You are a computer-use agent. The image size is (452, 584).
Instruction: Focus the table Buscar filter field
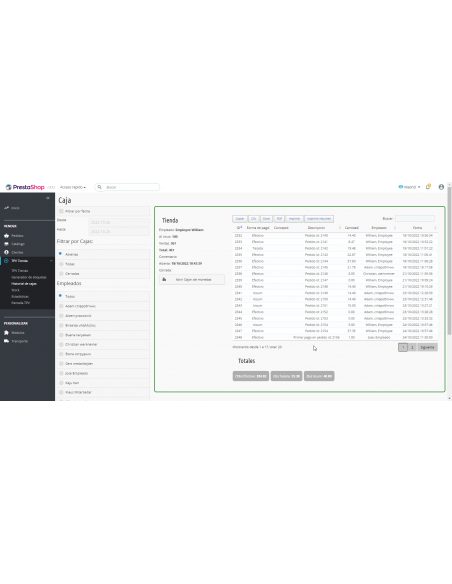point(415,219)
